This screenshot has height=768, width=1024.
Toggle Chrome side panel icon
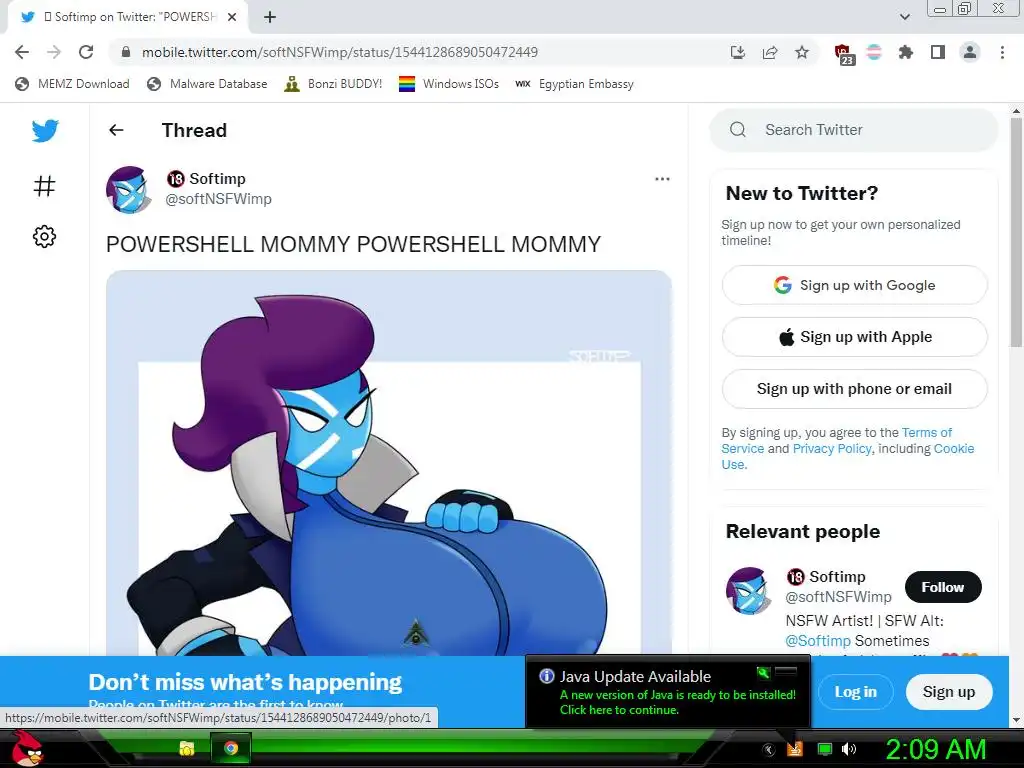pos(938,52)
